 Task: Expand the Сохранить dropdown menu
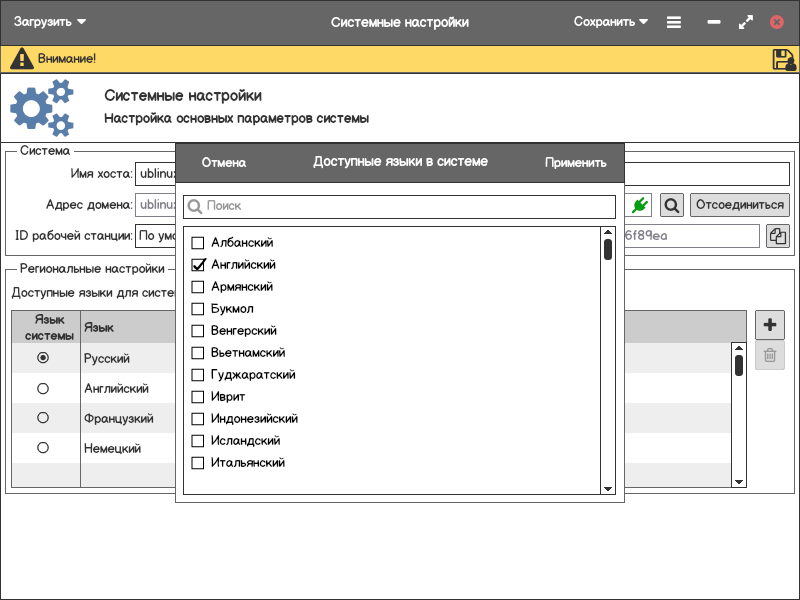(x=610, y=22)
